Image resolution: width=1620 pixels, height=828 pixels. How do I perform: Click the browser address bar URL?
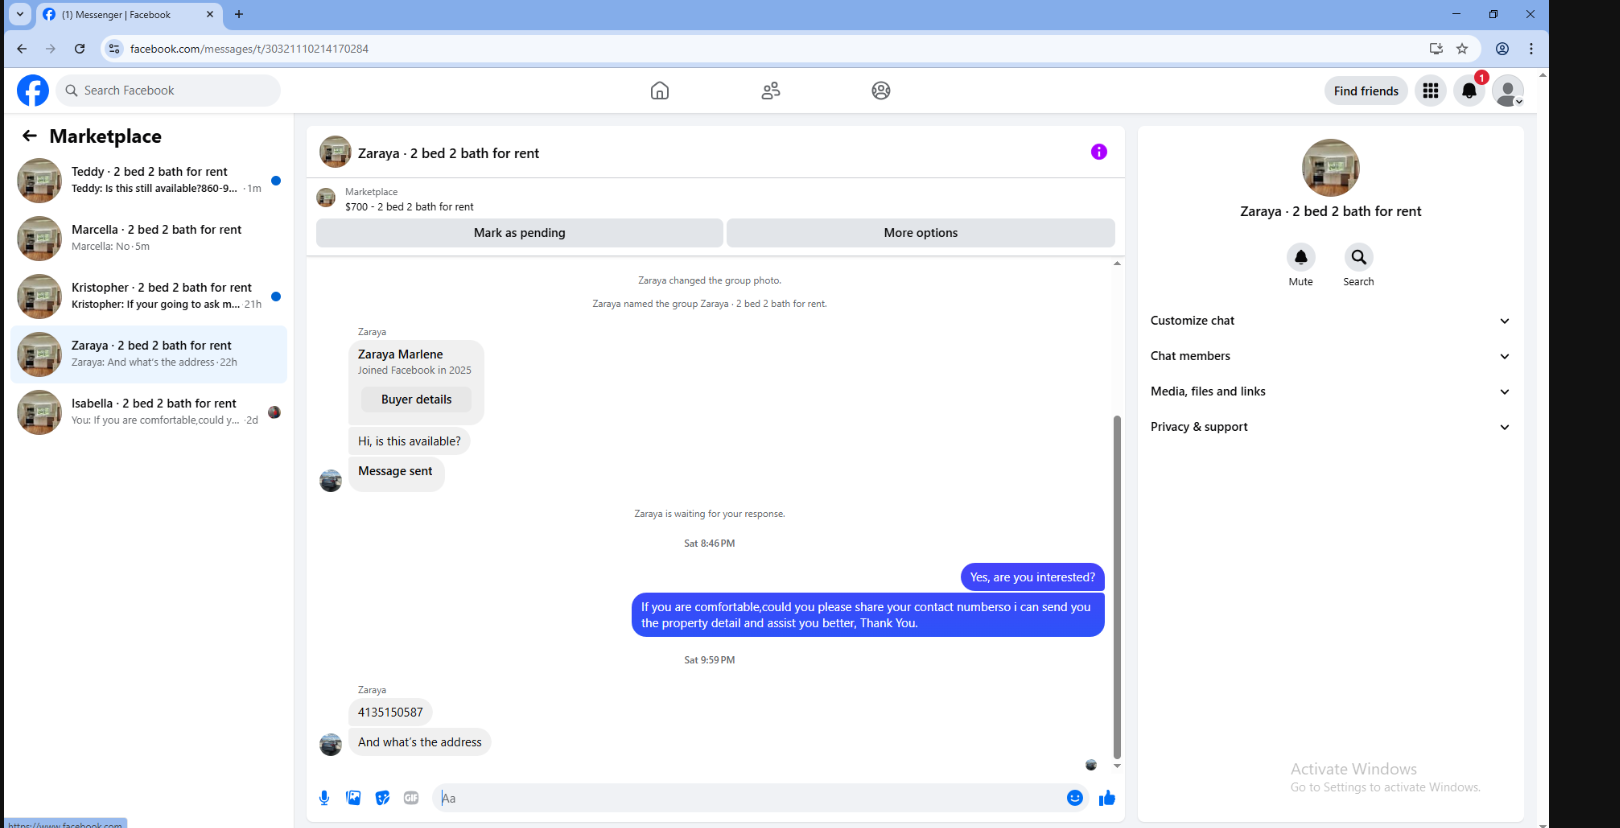(249, 48)
